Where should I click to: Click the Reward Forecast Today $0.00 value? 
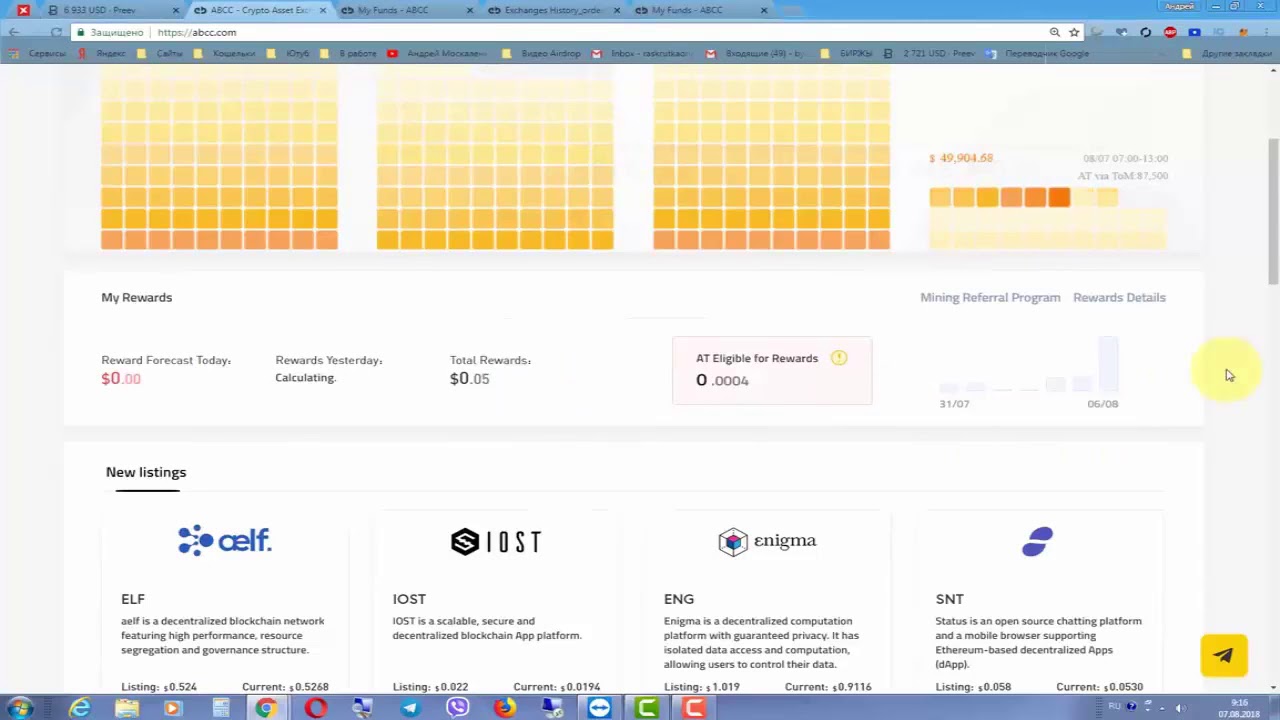click(x=121, y=378)
